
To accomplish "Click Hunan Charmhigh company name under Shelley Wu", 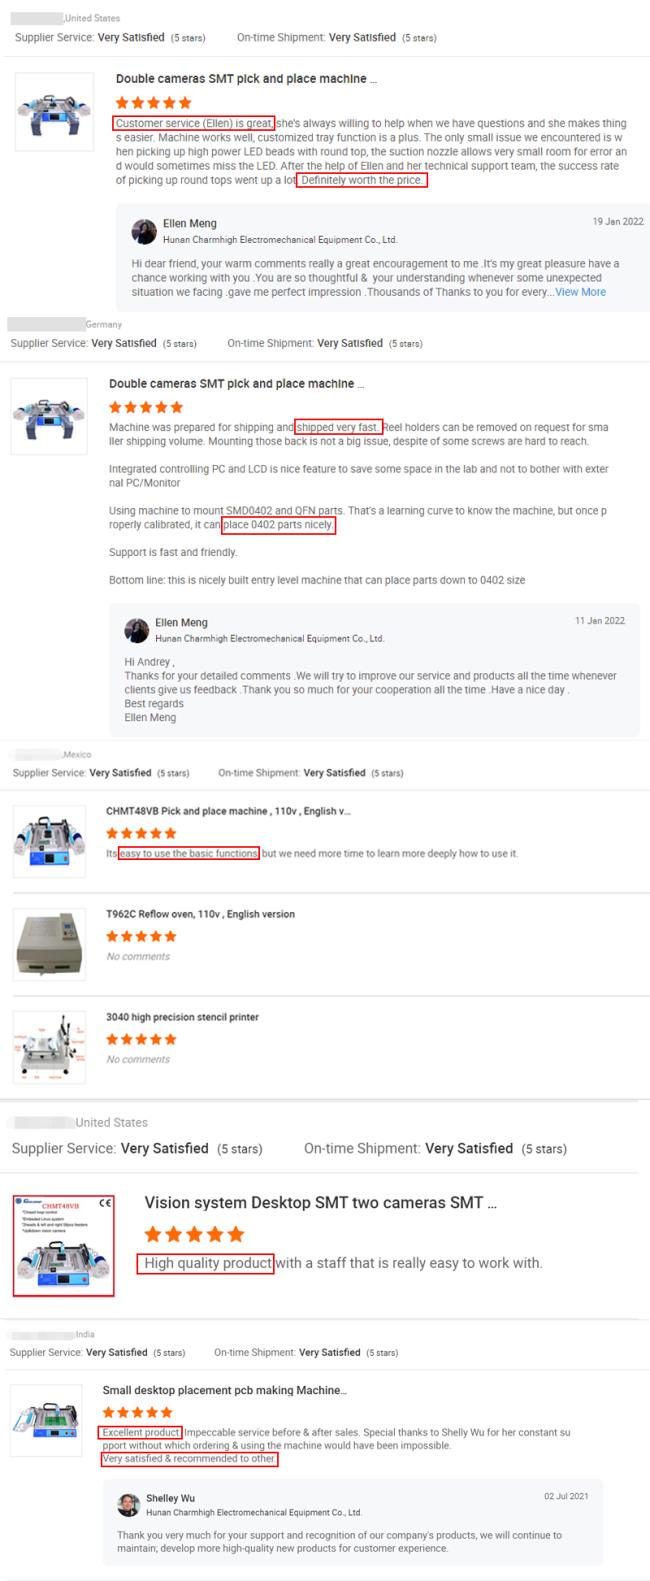I will tap(254, 1512).
